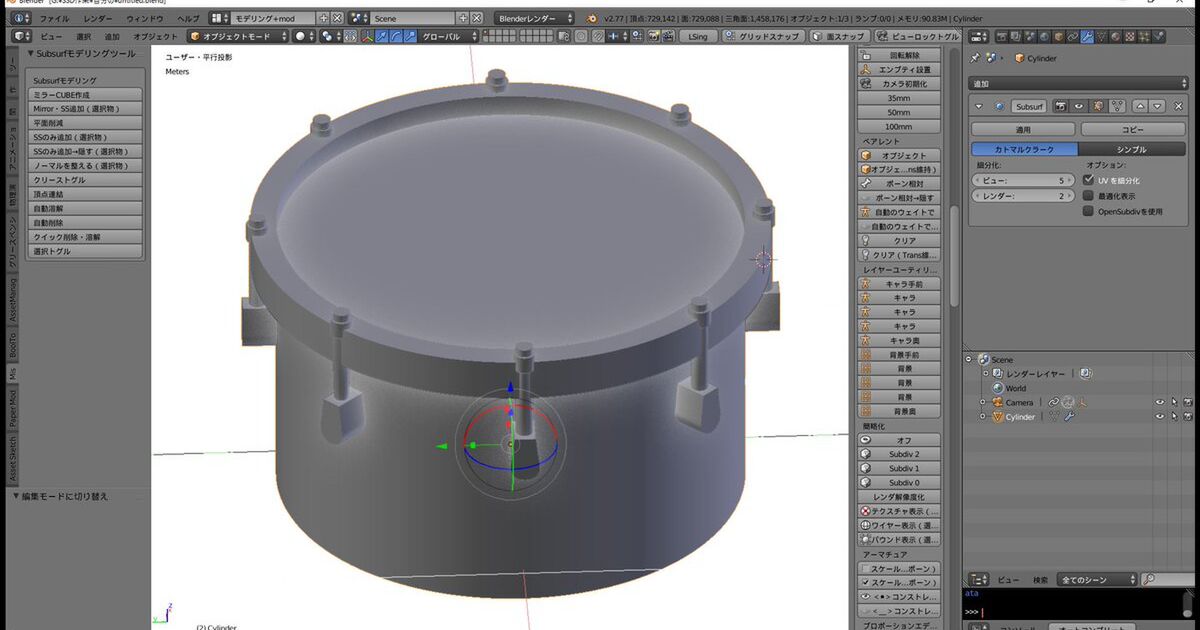The height and width of the screenshot is (630, 1200).
Task: Click the Subsurf modifier delete X icon
Action: tap(1177, 106)
